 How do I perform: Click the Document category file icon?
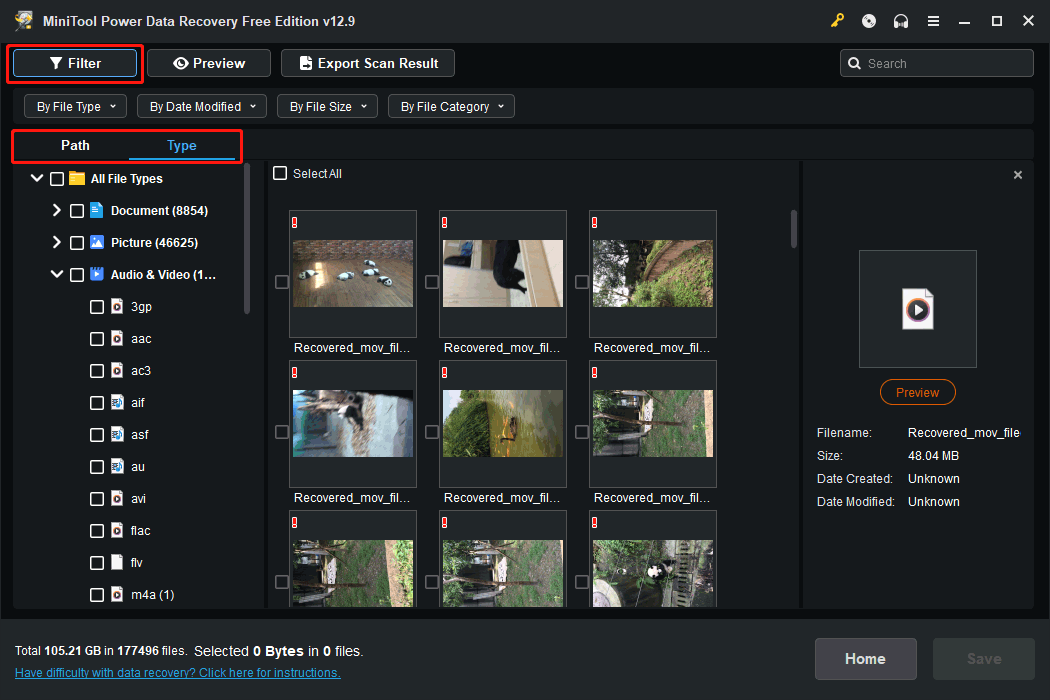click(x=96, y=210)
